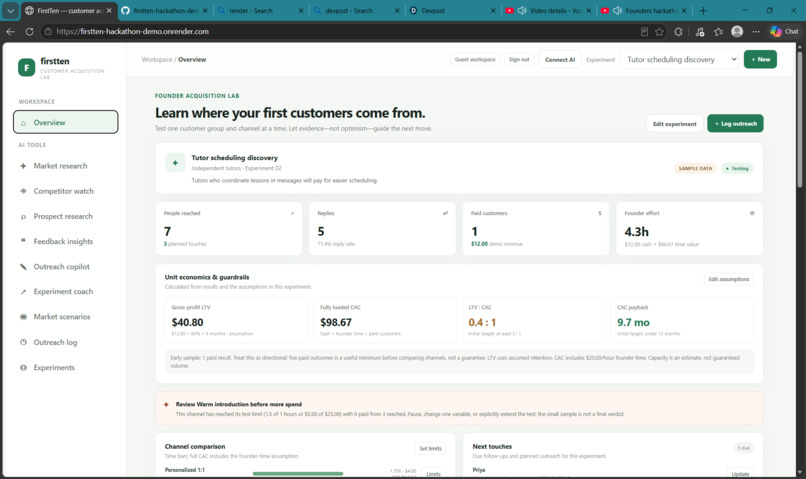Click Set limits in Channel comparison
Image resolution: width=806 pixels, height=479 pixels.
pos(430,448)
